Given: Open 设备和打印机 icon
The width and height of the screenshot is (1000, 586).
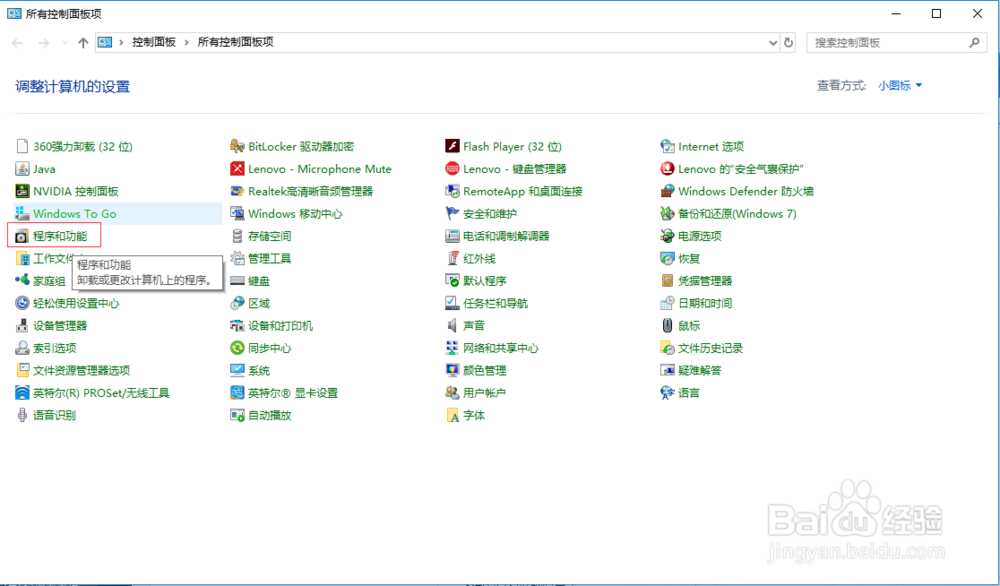Looking at the screenshot, I should coord(237,326).
